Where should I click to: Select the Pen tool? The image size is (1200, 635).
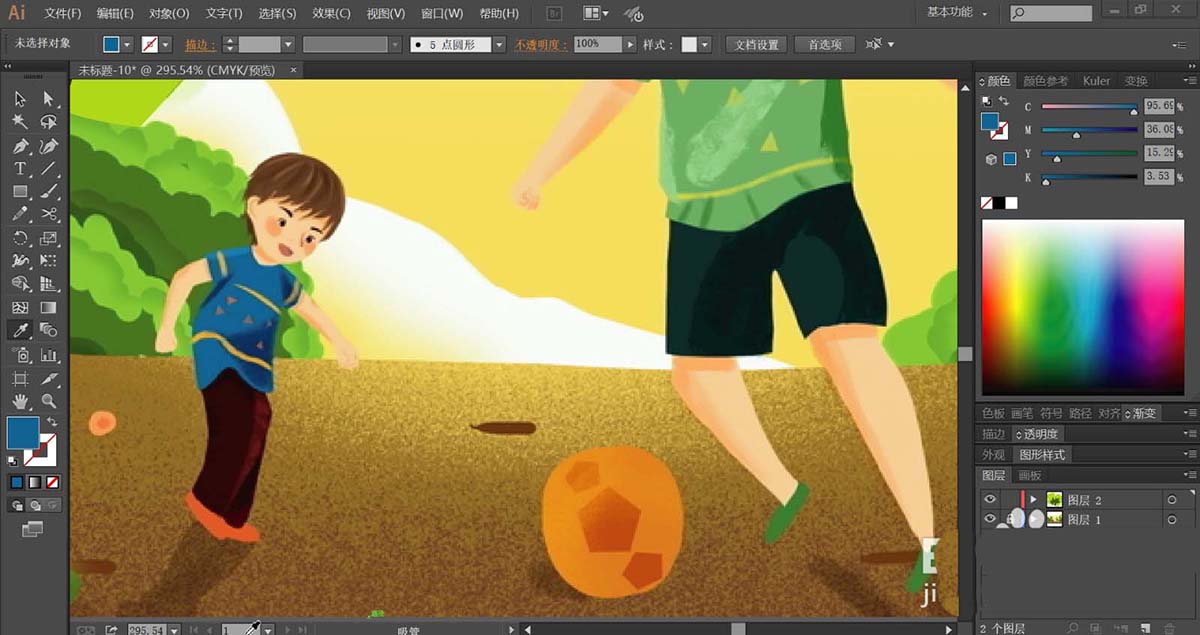20,146
